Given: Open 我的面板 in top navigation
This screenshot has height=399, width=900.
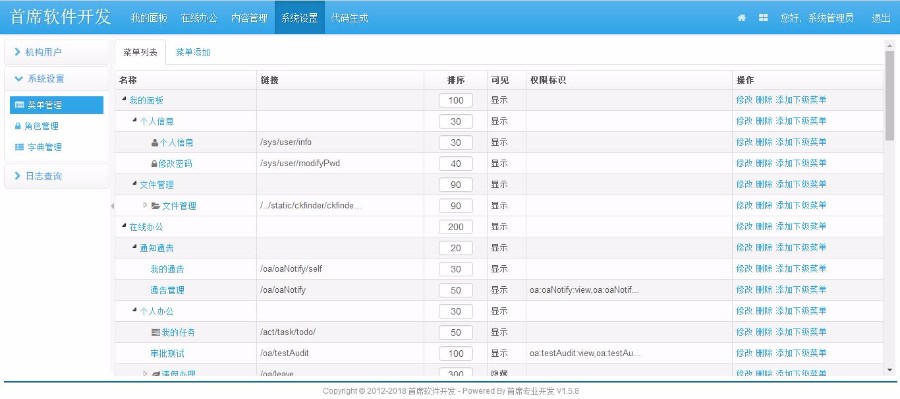Looking at the screenshot, I should click(x=149, y=18).
